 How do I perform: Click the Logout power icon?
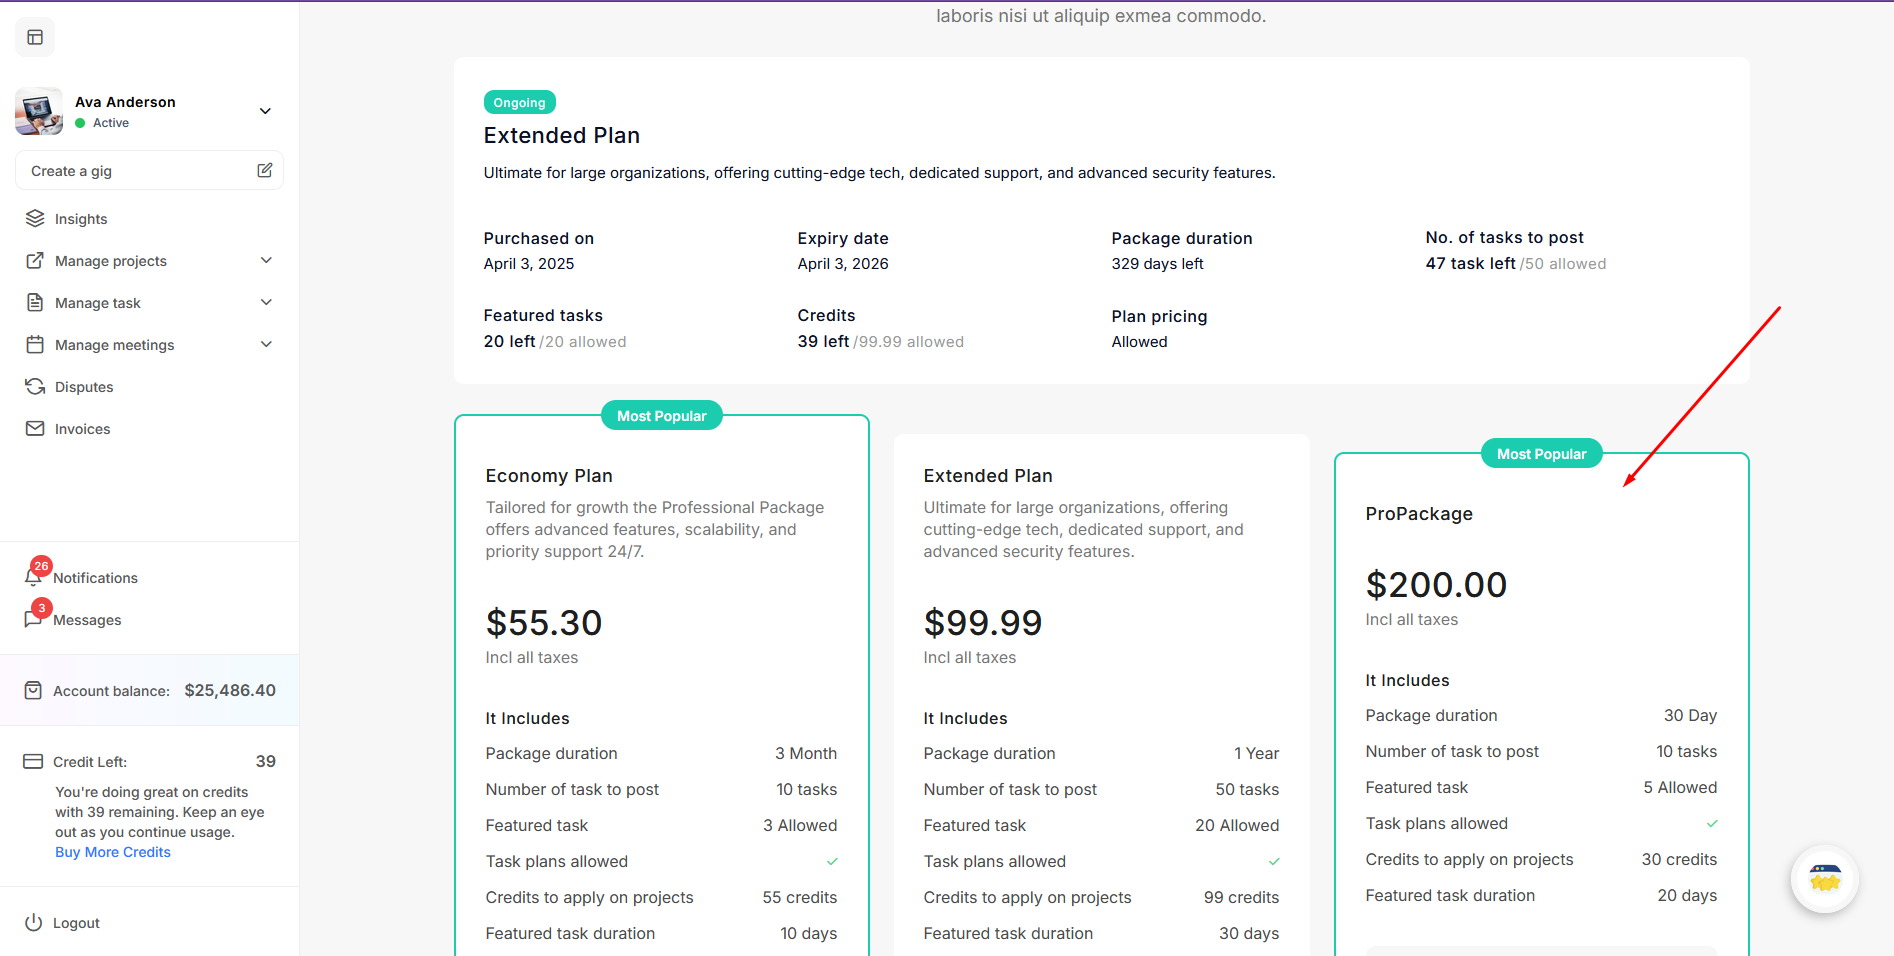(33, 923)
